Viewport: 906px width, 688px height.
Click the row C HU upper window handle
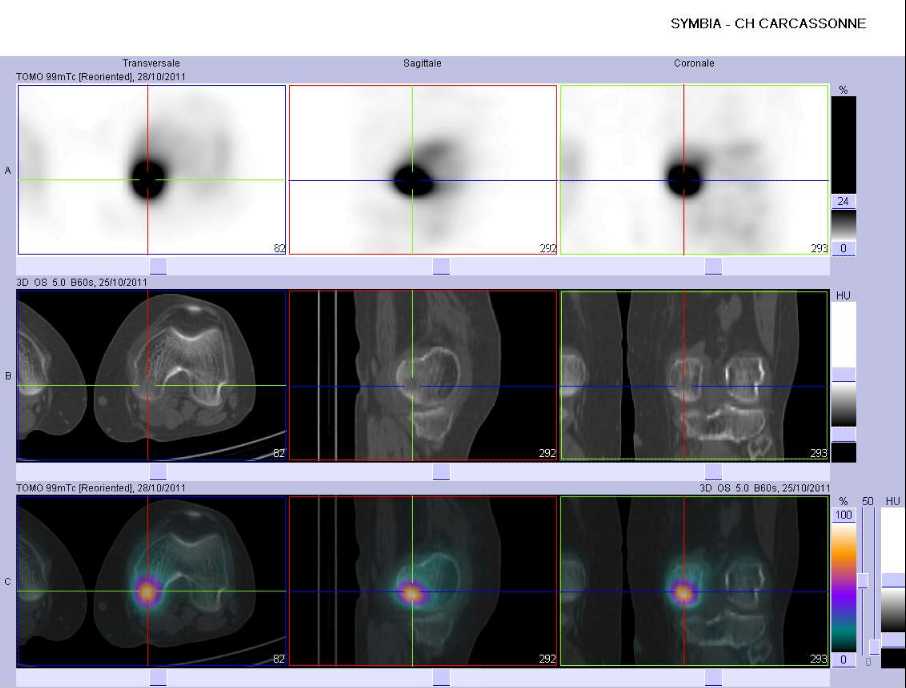[x=893, y=581]
